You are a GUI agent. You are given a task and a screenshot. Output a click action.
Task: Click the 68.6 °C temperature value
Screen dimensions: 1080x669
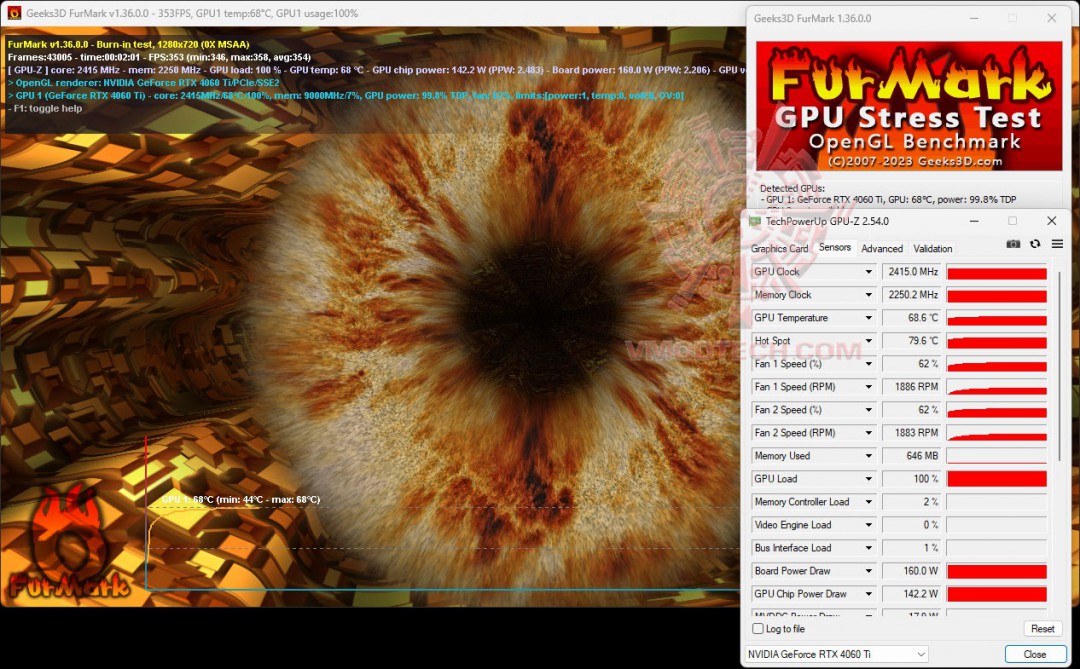[912, 318]
